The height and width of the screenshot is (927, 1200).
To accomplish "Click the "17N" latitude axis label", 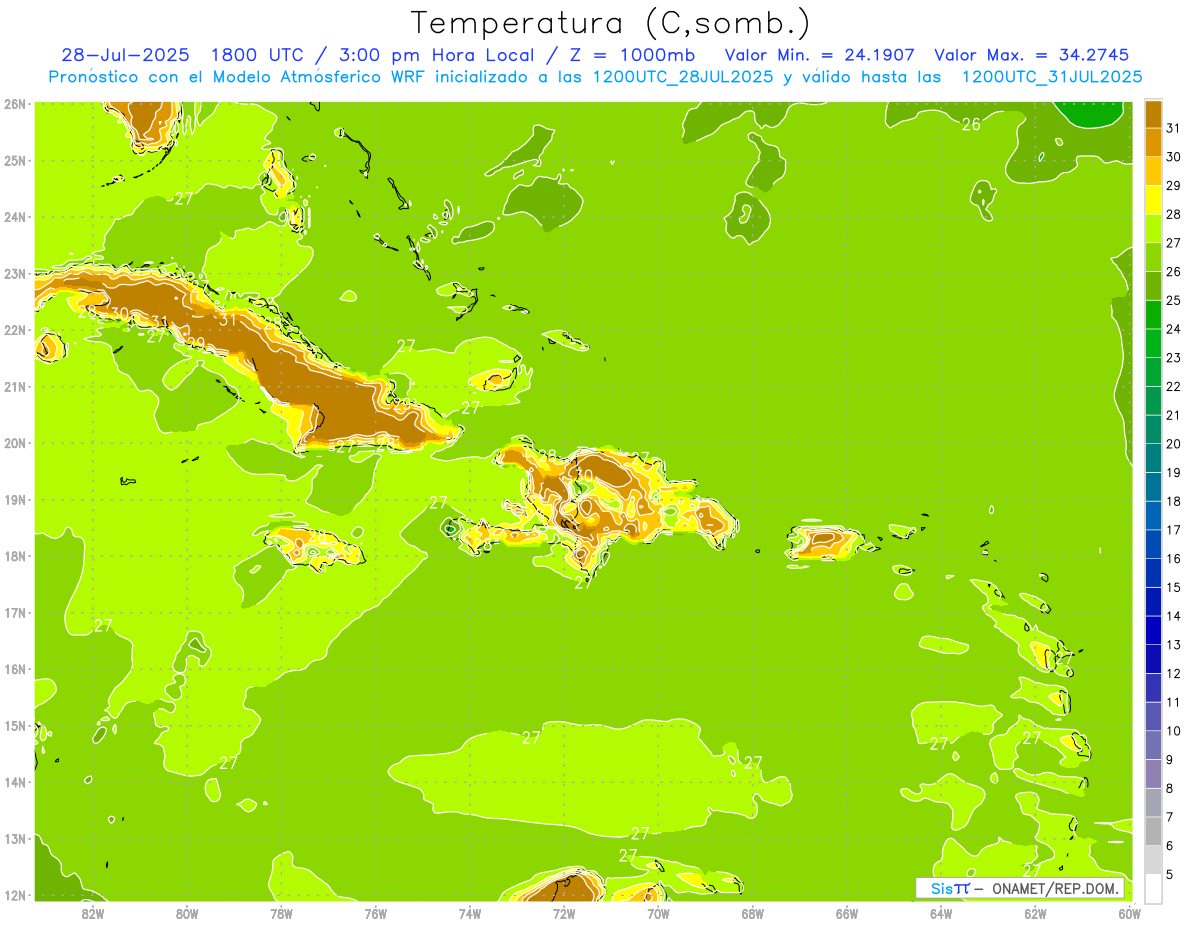I will pyautogui.click(x=15, y=612).
